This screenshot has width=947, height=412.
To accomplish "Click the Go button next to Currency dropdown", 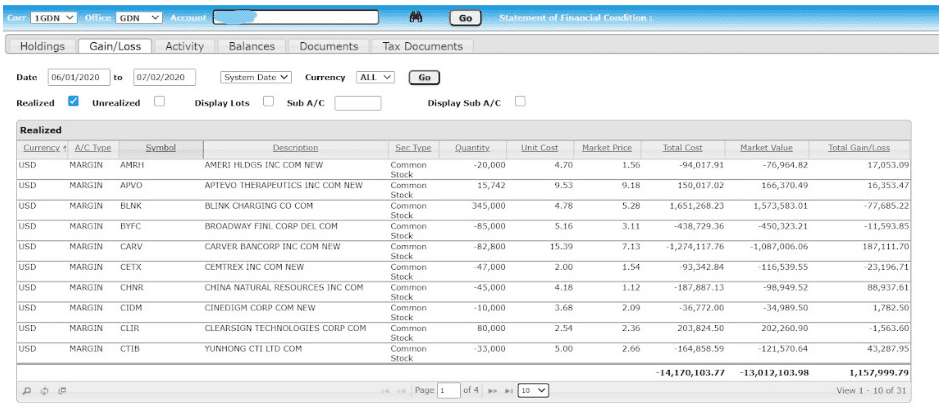I will click(x=424, y=77).
